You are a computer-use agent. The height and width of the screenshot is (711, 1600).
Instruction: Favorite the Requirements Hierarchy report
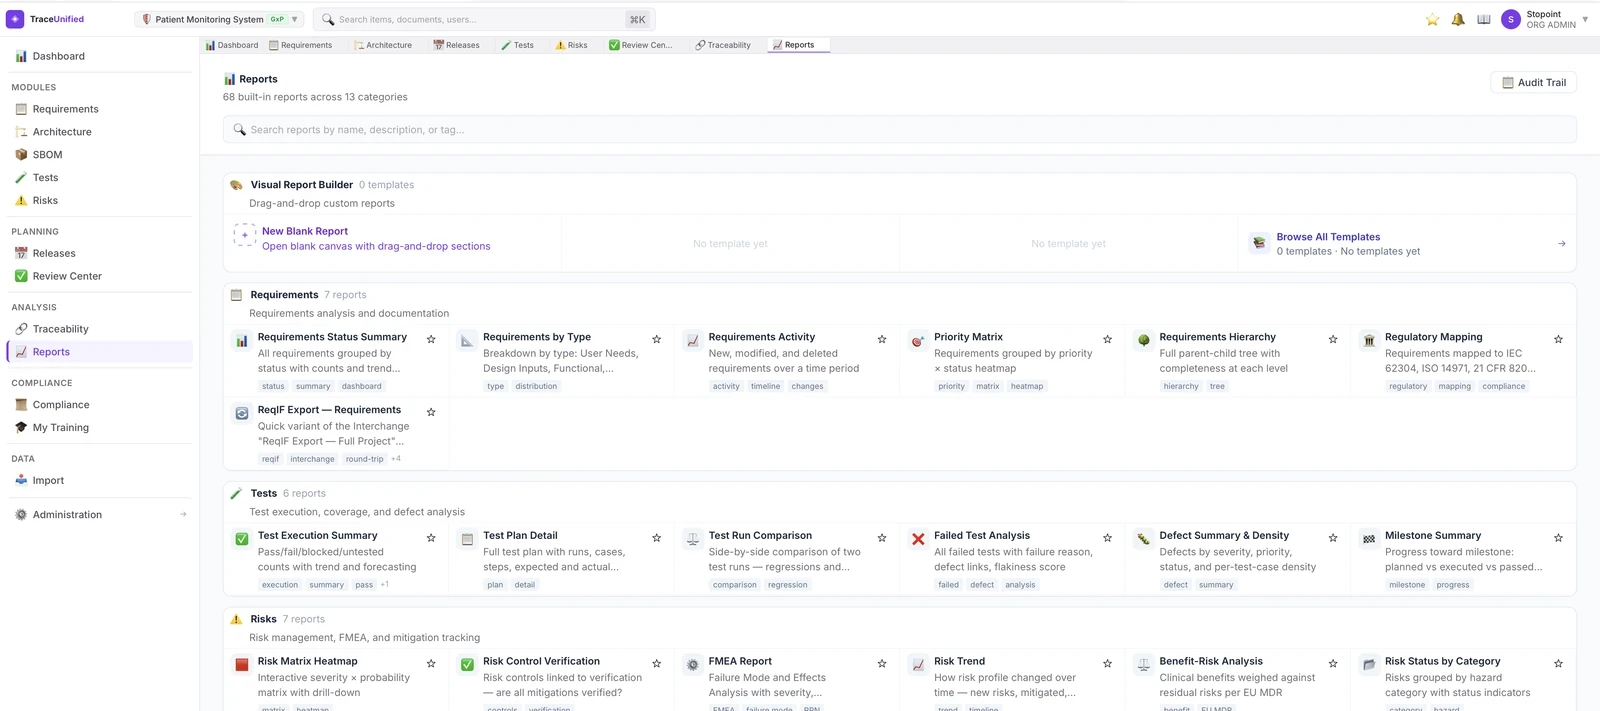(1333, 339)
